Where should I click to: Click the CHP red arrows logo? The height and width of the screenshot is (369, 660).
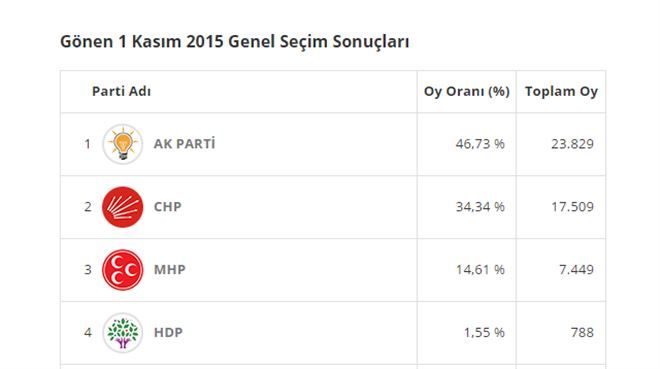click(122, 207)
